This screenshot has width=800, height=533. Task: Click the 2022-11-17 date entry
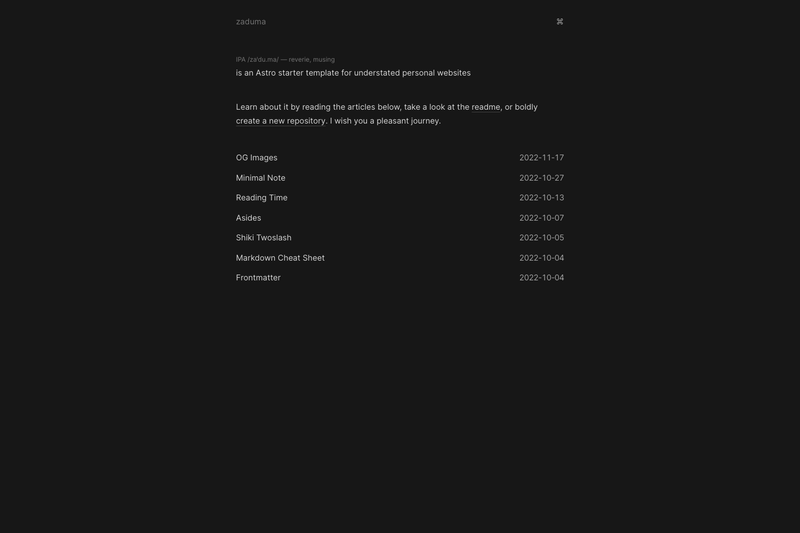pos(541,158)
